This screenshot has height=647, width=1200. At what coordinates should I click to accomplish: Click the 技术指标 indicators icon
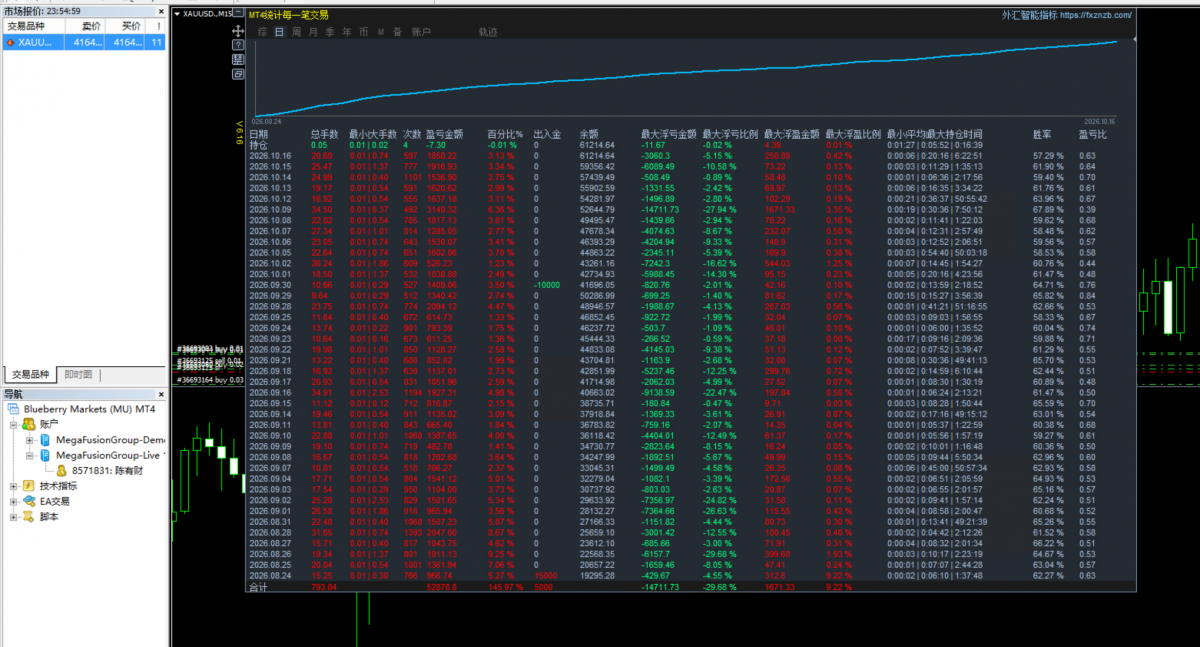point(28,486)
